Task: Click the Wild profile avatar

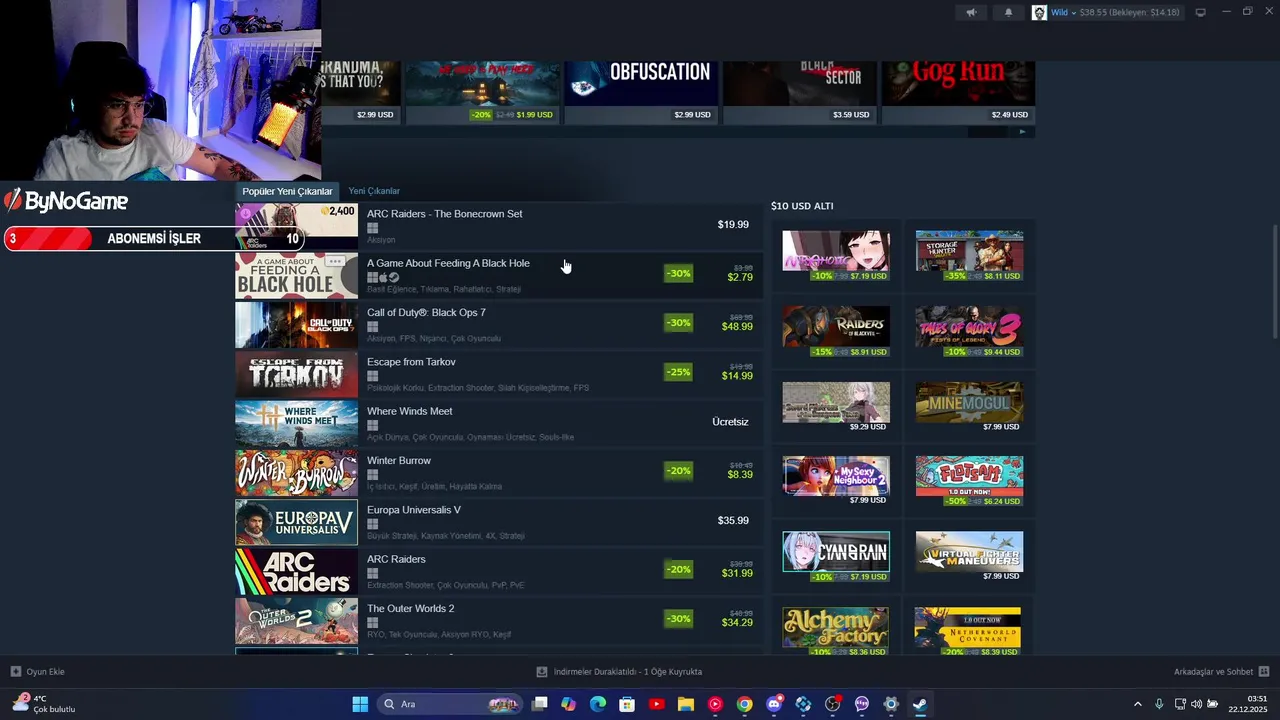Action: 1040,12
